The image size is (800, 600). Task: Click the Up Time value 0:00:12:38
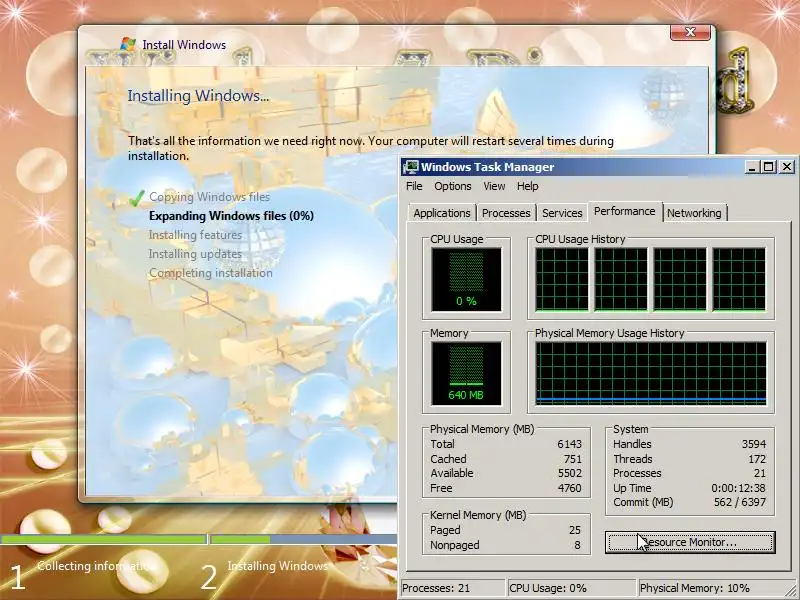738,488
